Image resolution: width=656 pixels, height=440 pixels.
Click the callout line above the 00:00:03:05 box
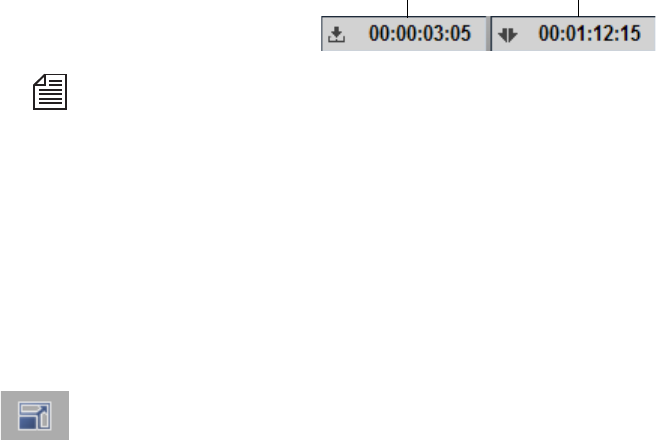click(x=407, y=8)
